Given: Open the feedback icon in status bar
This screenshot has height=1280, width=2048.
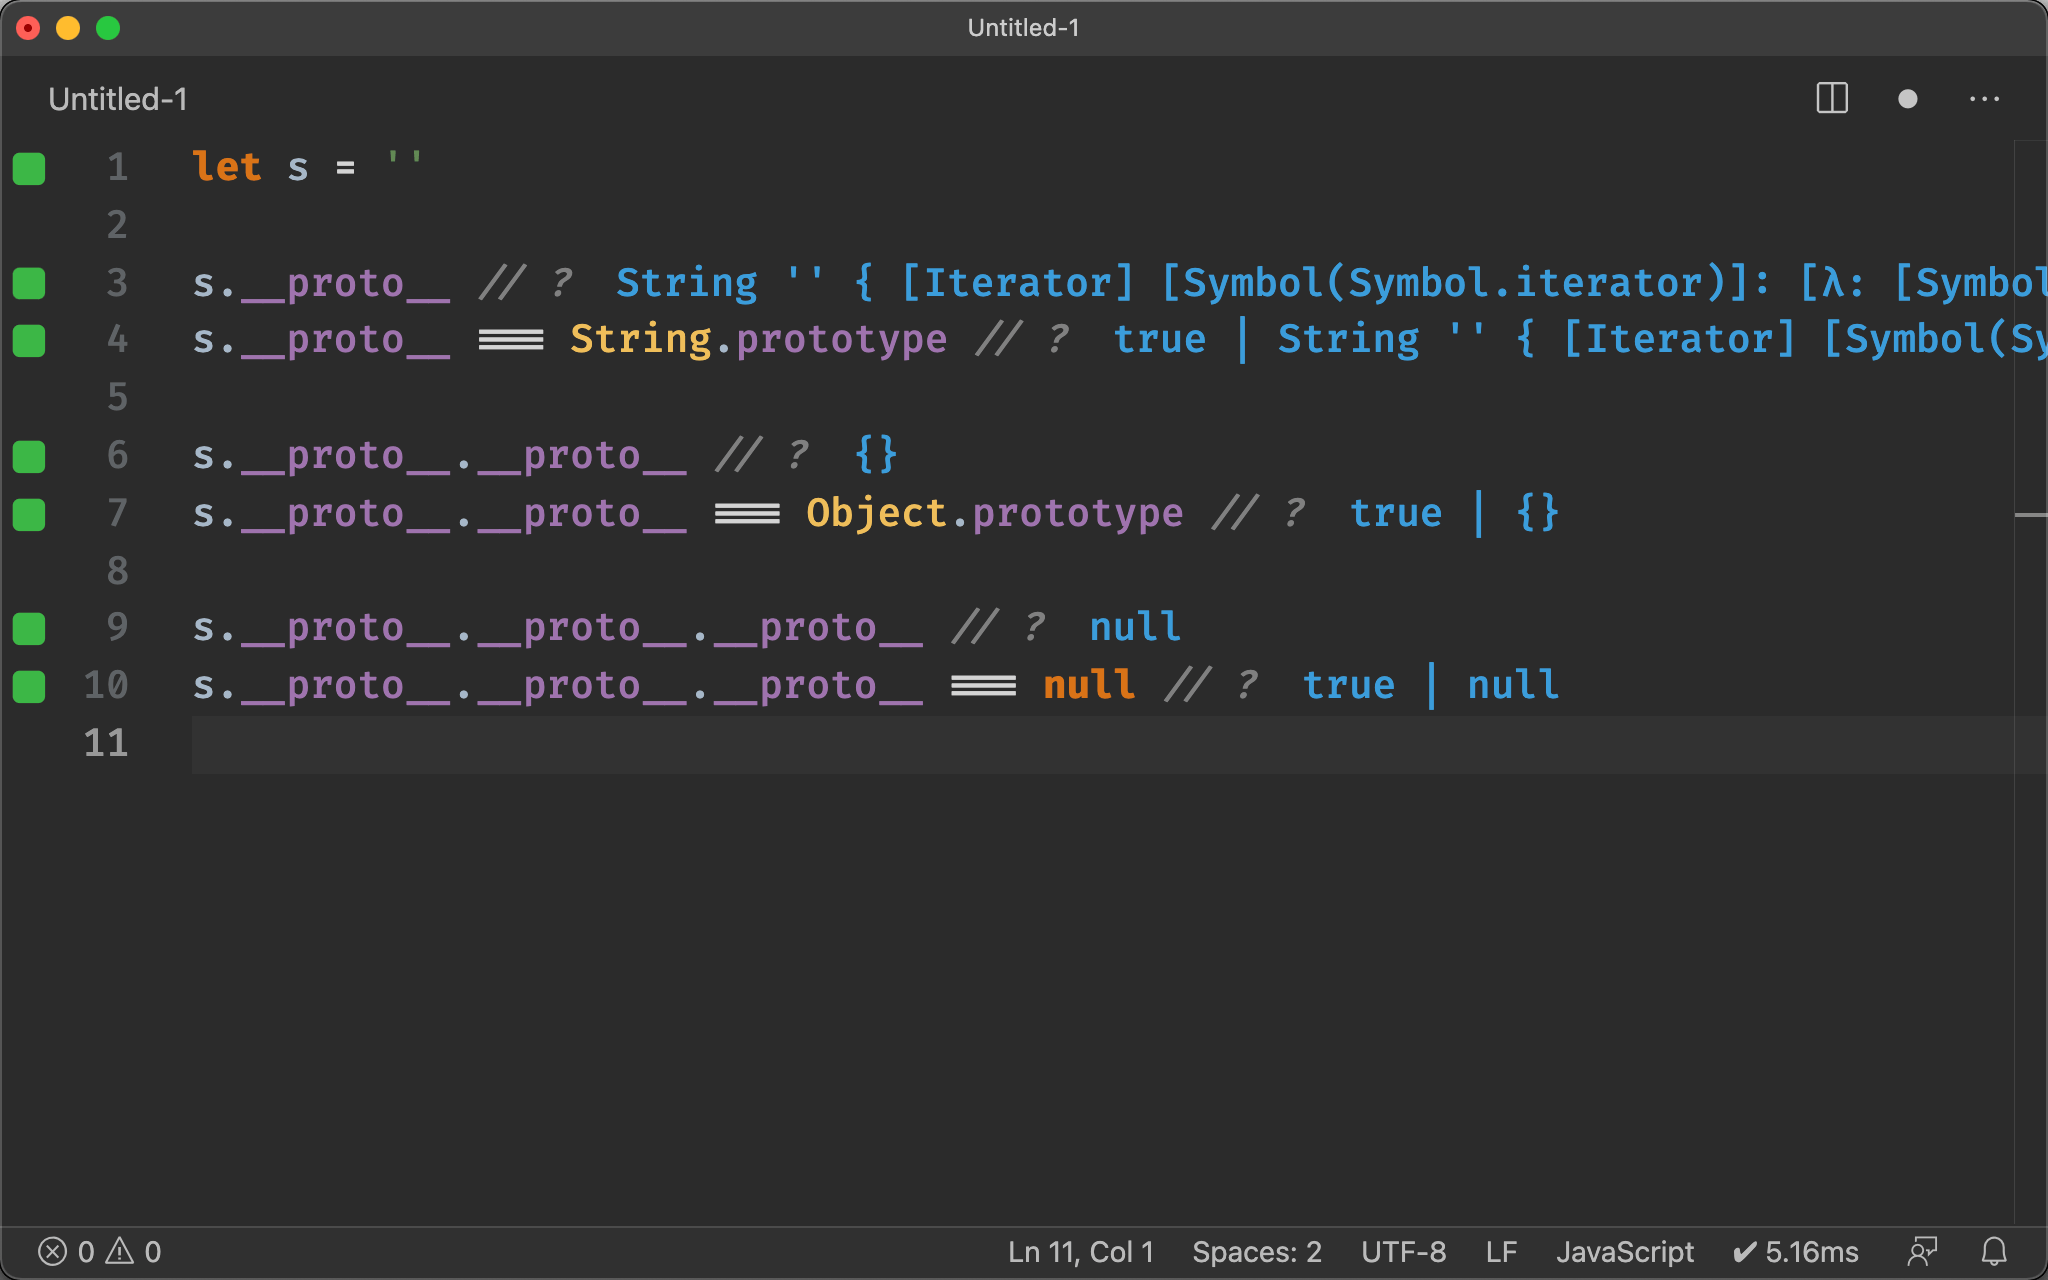Looking at the screenshot, I should pos(1922,1251).
